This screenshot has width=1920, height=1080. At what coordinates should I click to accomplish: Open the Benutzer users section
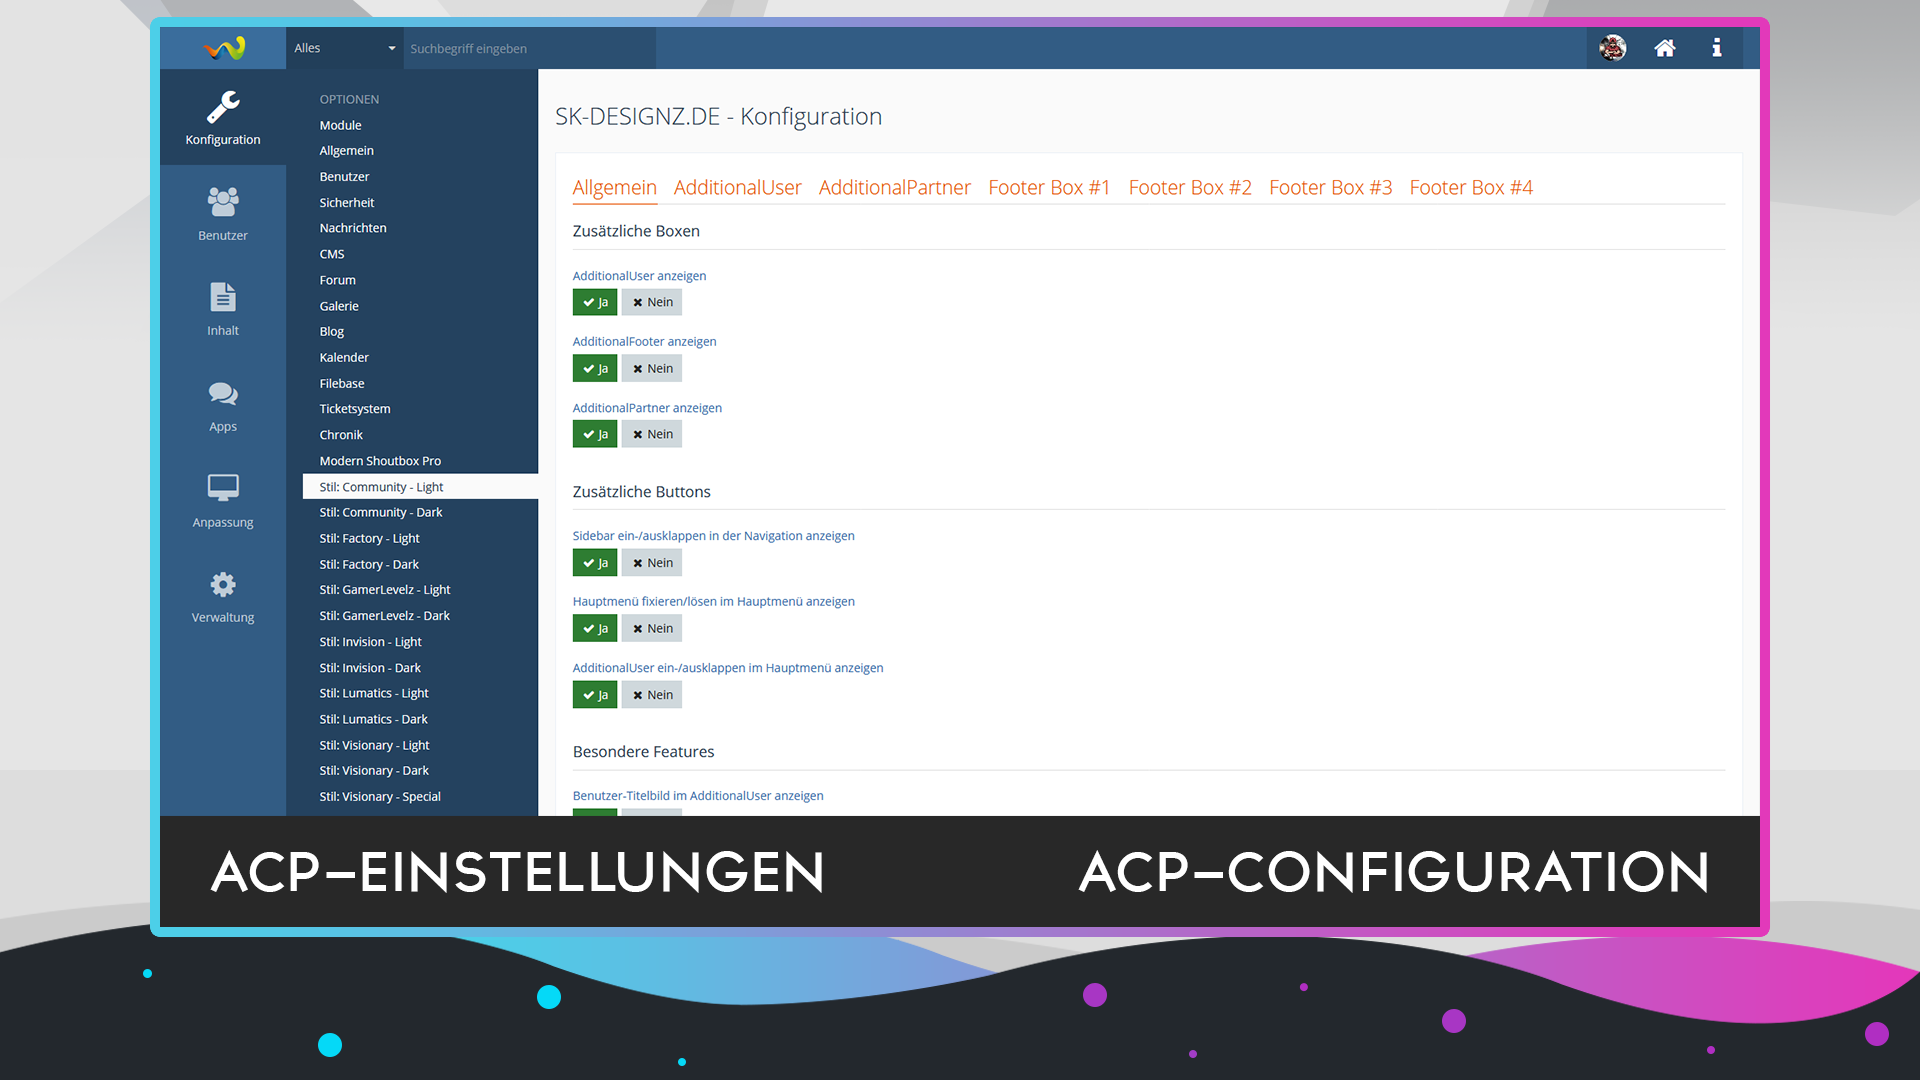(222, 214)
